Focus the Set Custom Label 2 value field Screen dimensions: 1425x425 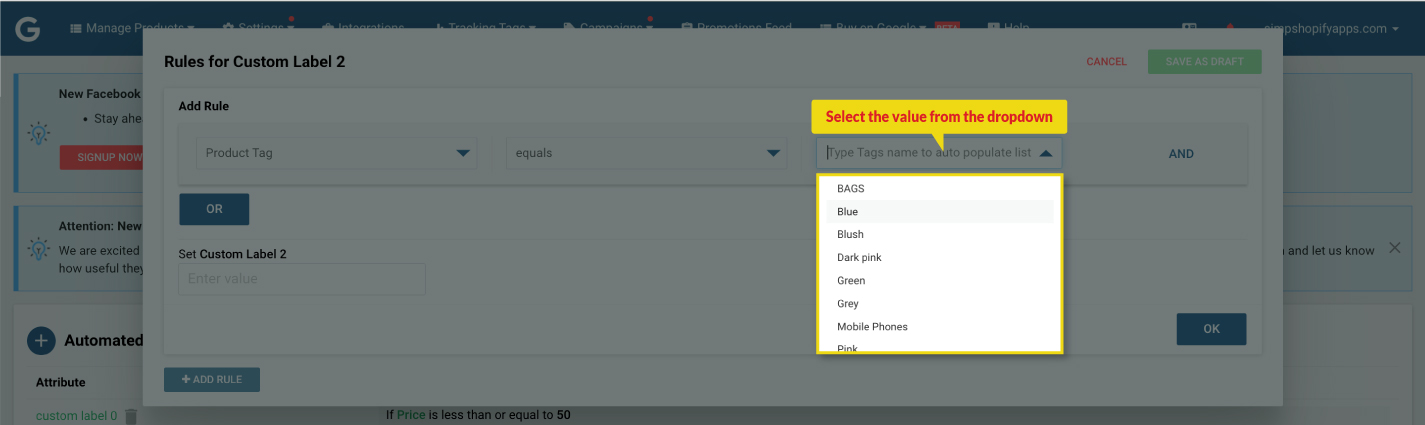pos(302,279)
